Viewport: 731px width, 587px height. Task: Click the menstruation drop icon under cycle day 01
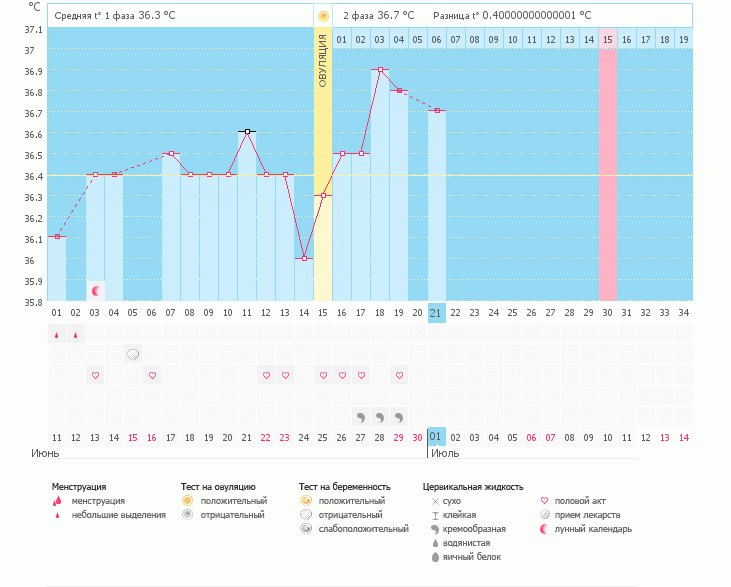(57, 335)
